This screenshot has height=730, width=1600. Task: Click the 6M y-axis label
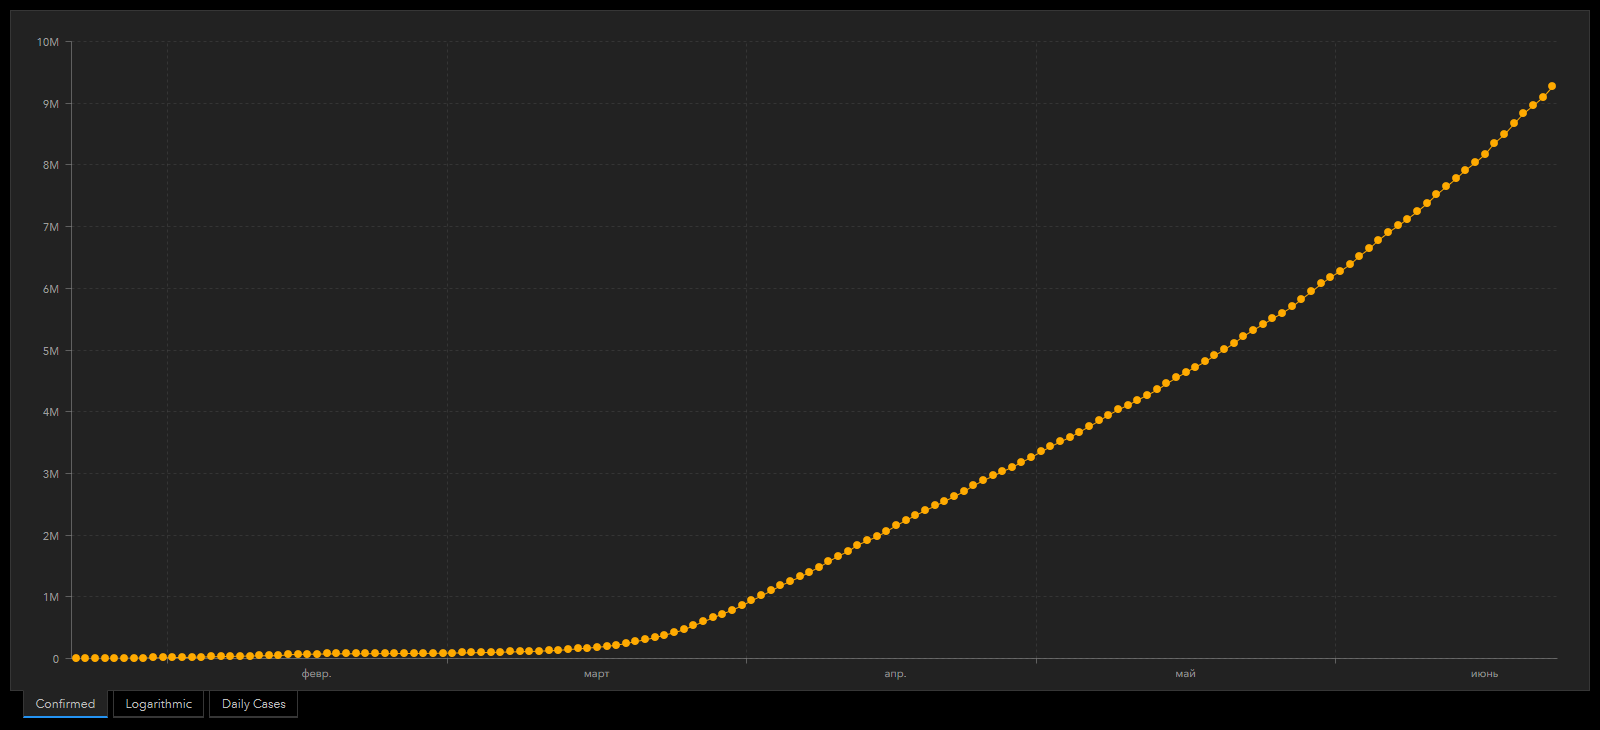point(50,289)
